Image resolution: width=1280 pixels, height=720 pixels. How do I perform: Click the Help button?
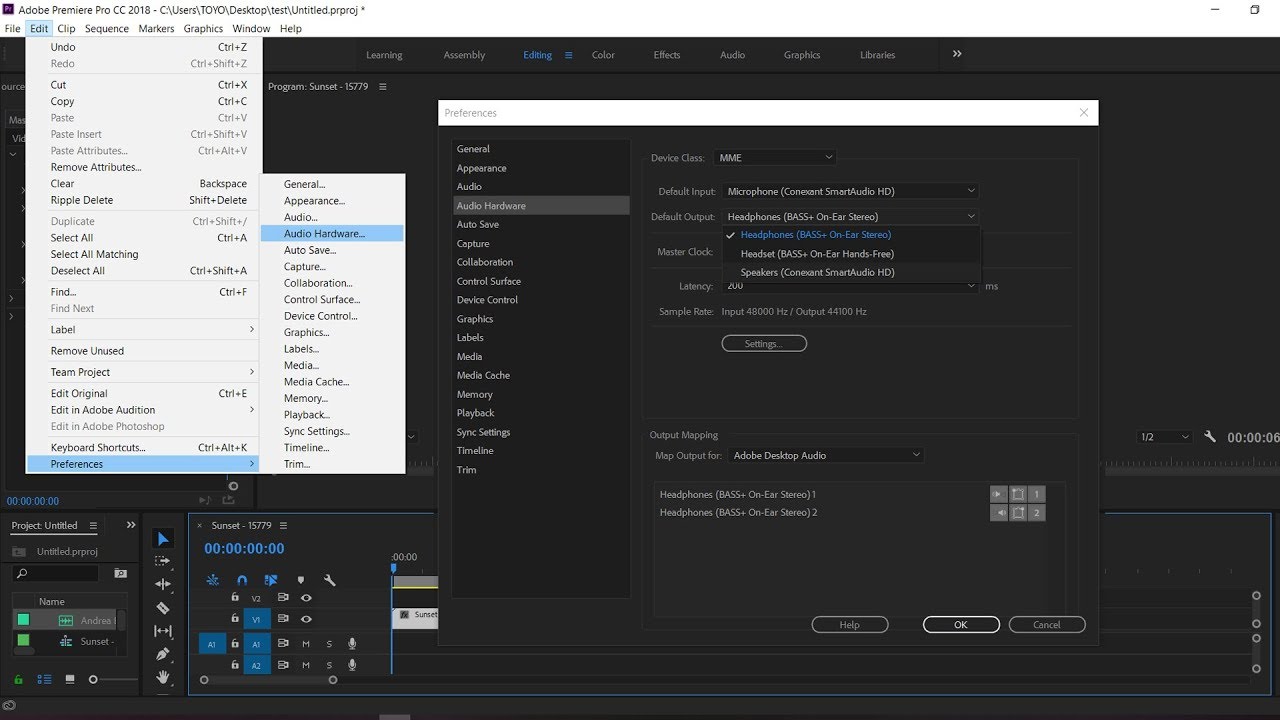pyautogui.click(x=850, y=624)
